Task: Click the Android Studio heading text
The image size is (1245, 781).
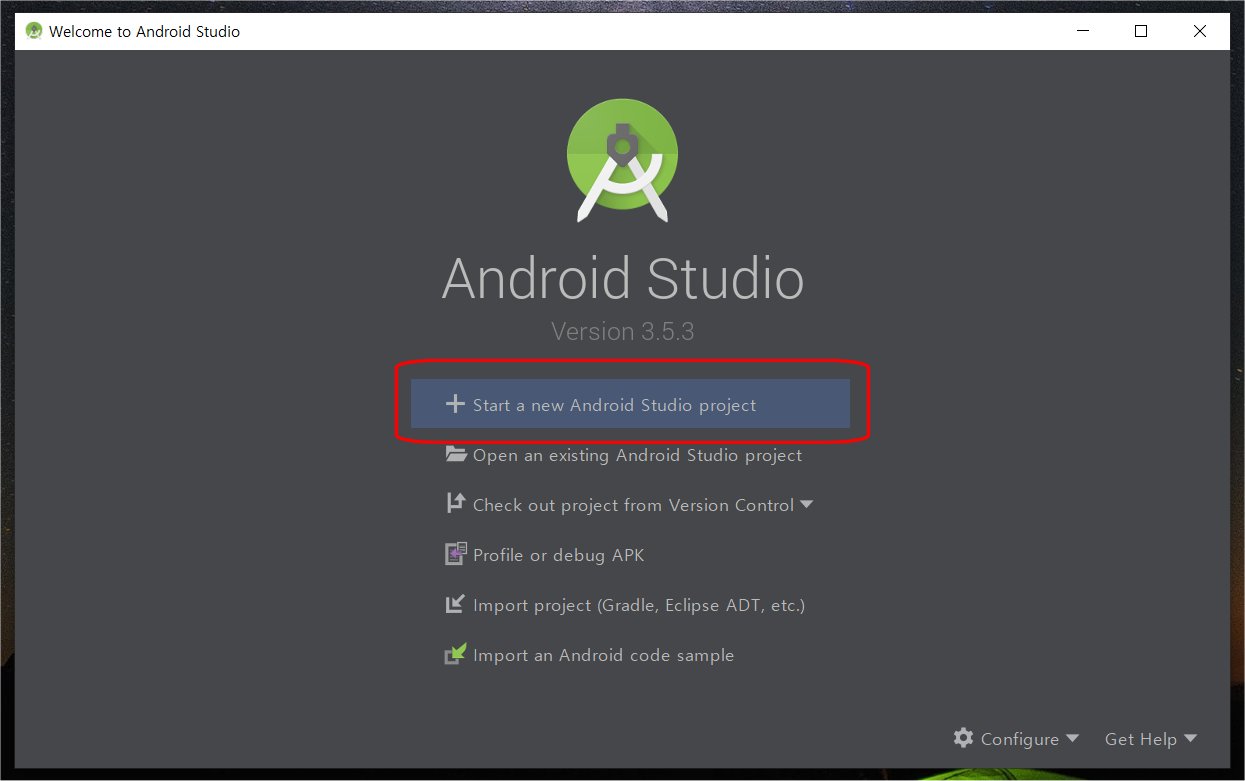Action: tap(622, 279)
